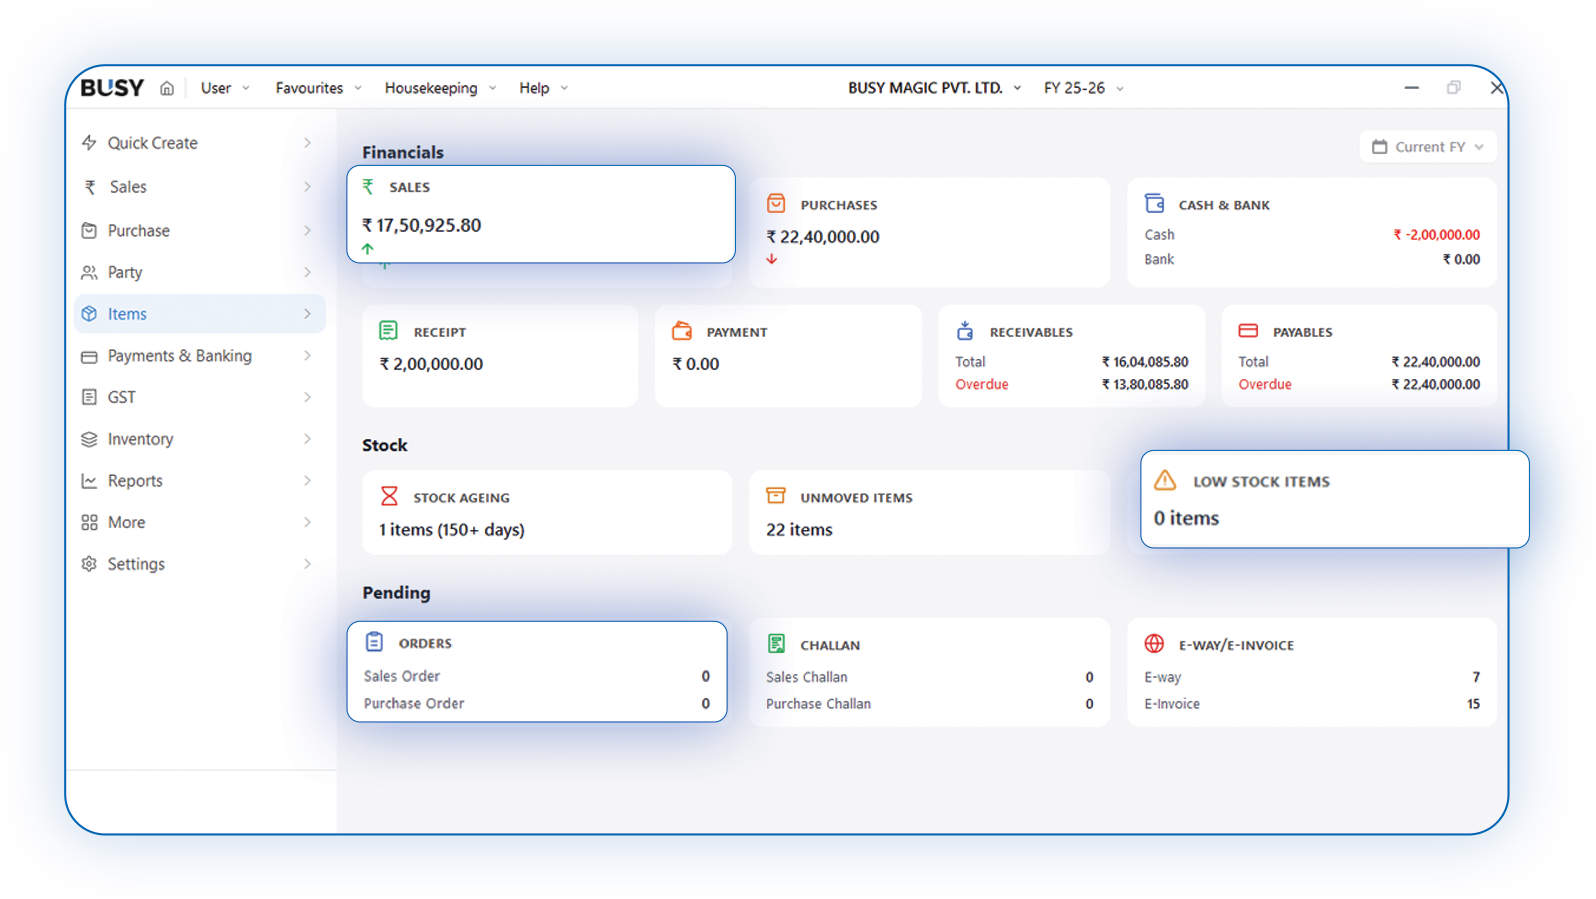Screen dimensions: 1596x899
Task: Open the Housekeeping menu
Action: (440, 88)
